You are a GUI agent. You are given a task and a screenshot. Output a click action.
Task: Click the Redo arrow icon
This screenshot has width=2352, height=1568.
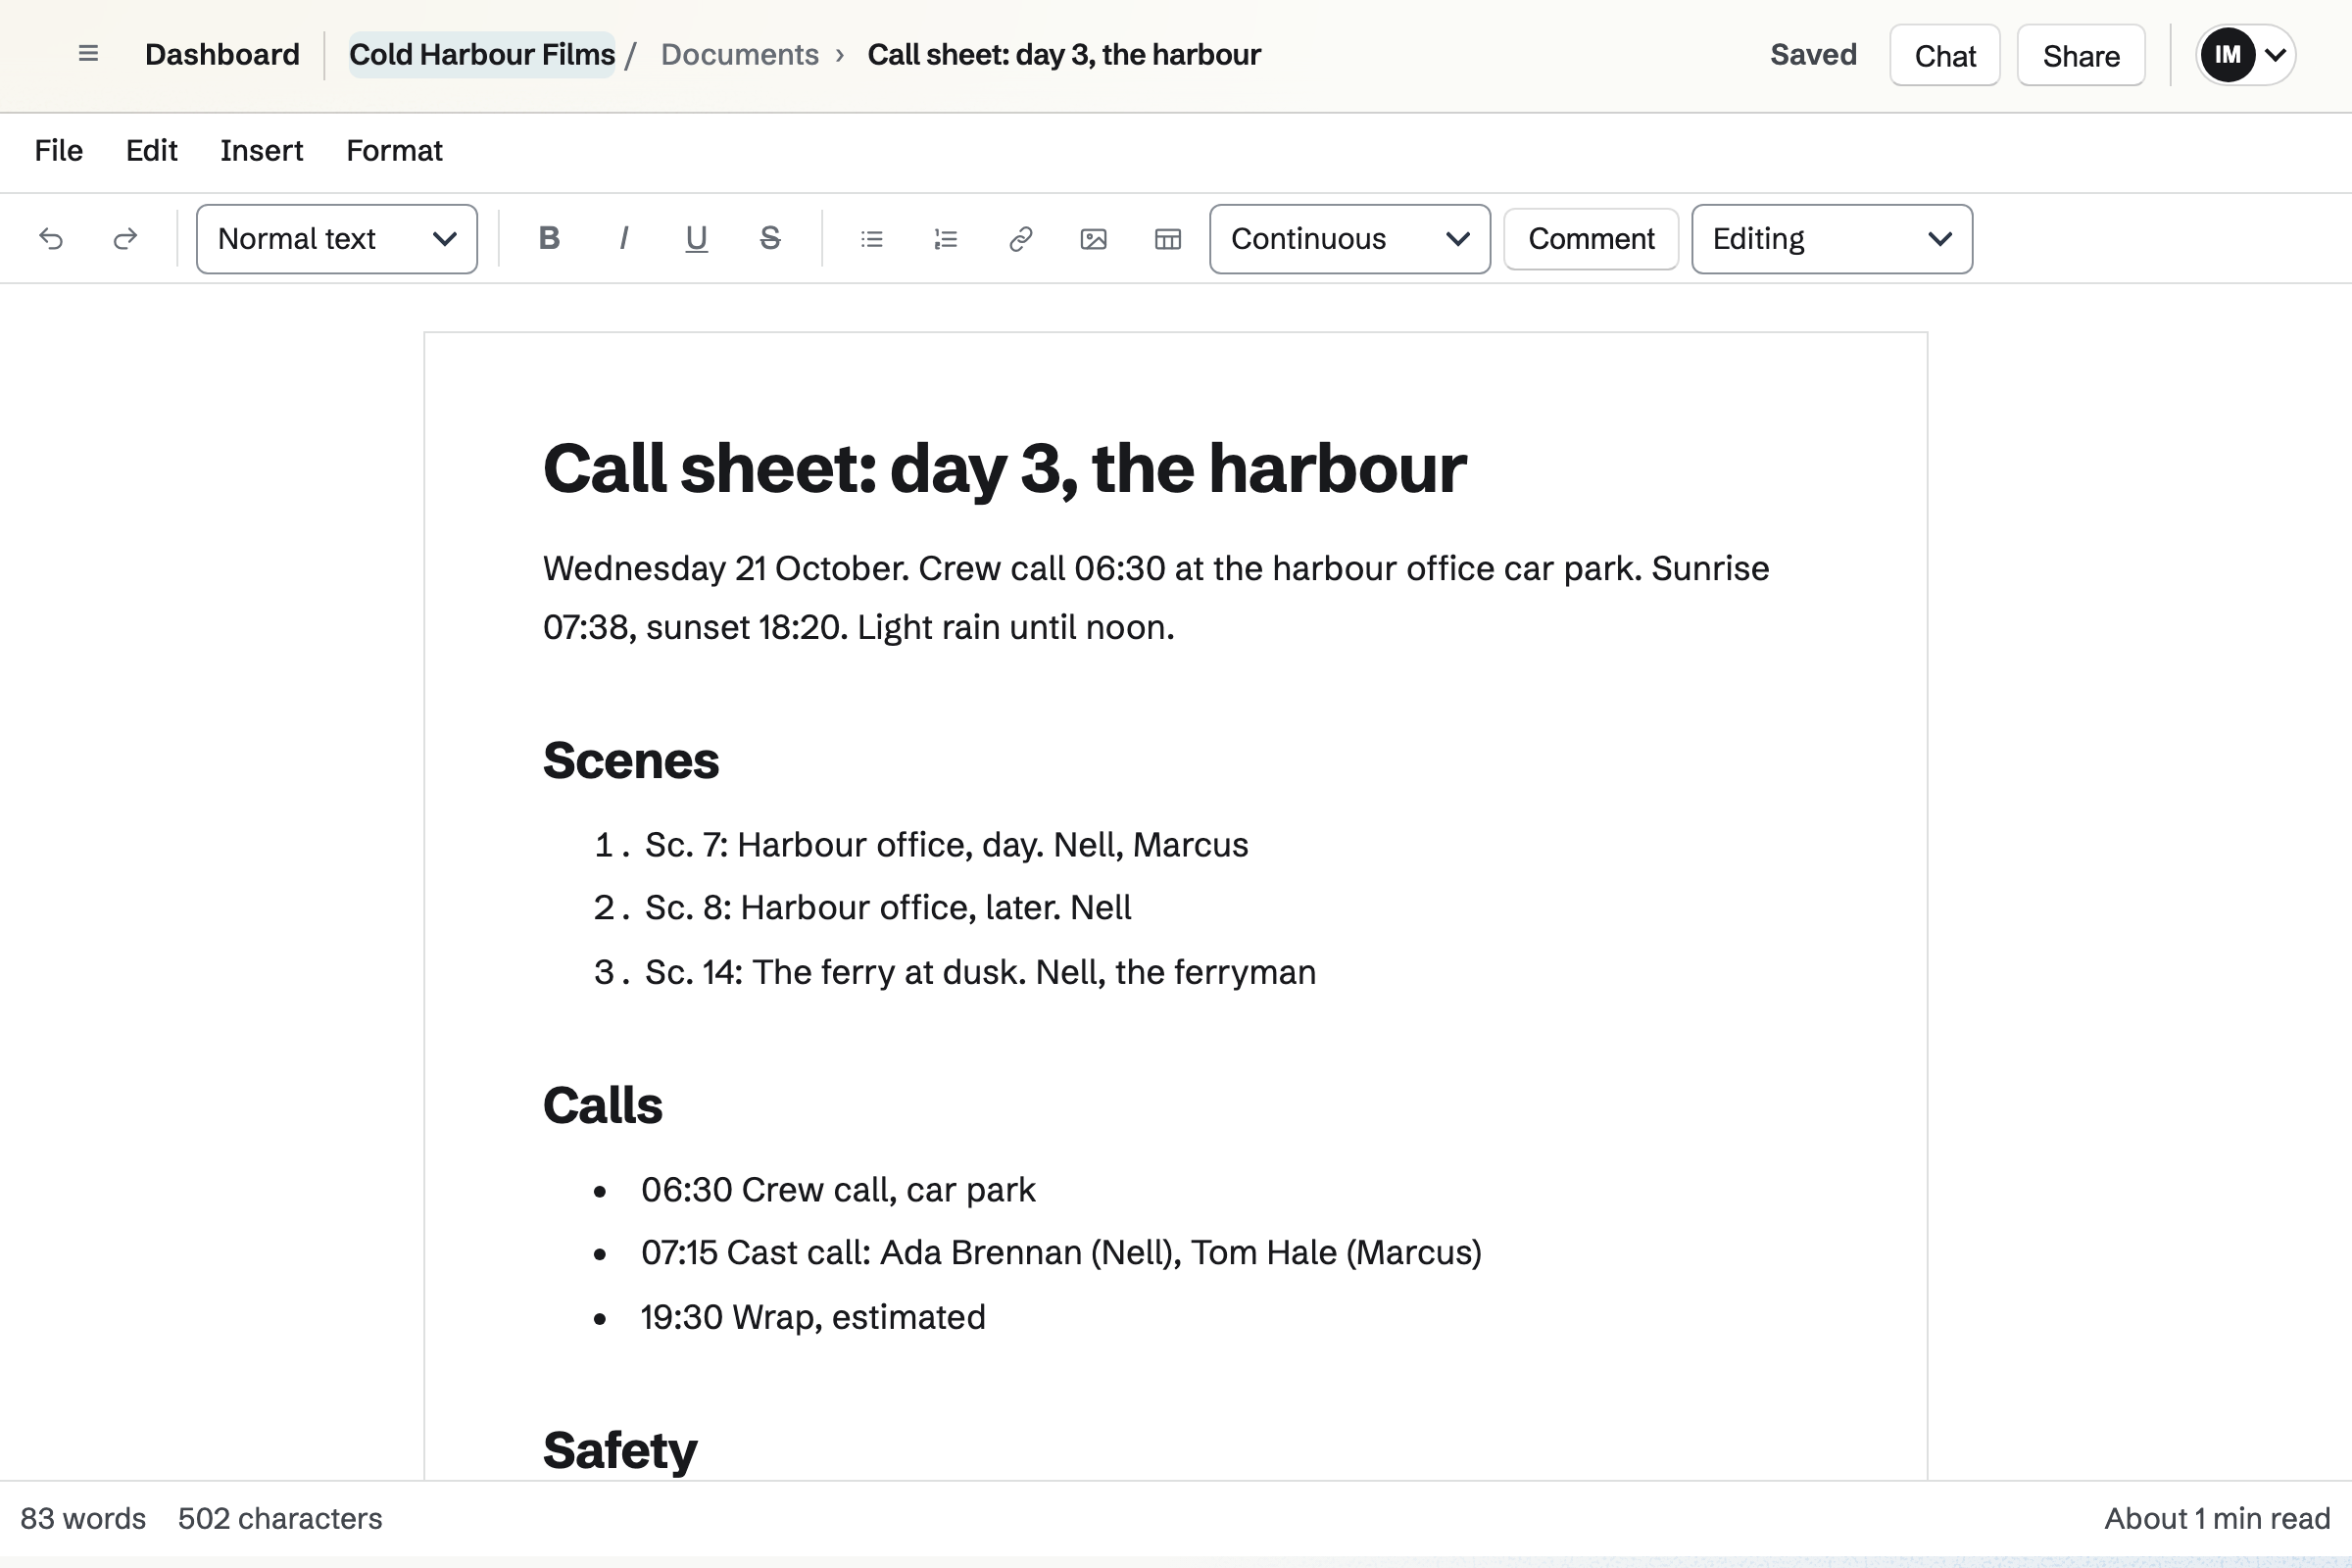pos(125,239)
